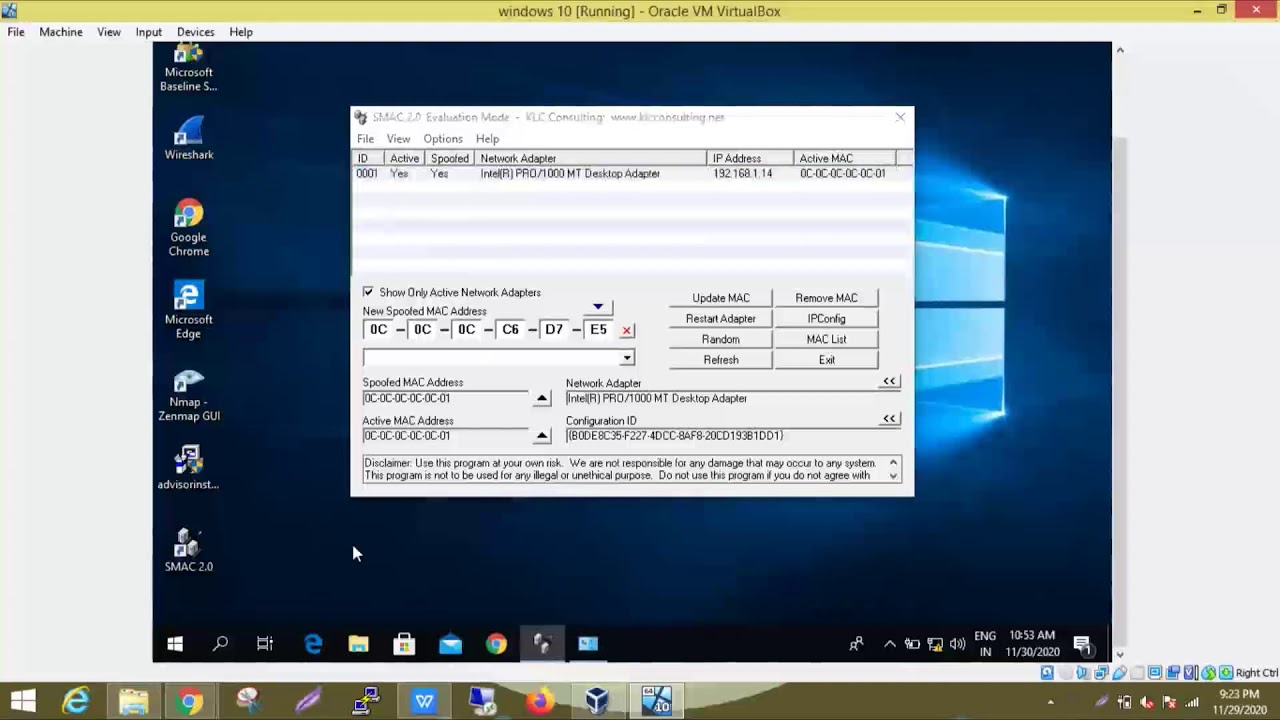Screen dimensions: 1280x720
Task: Click the Restart Adapter button
Action: tap(721, 319)
